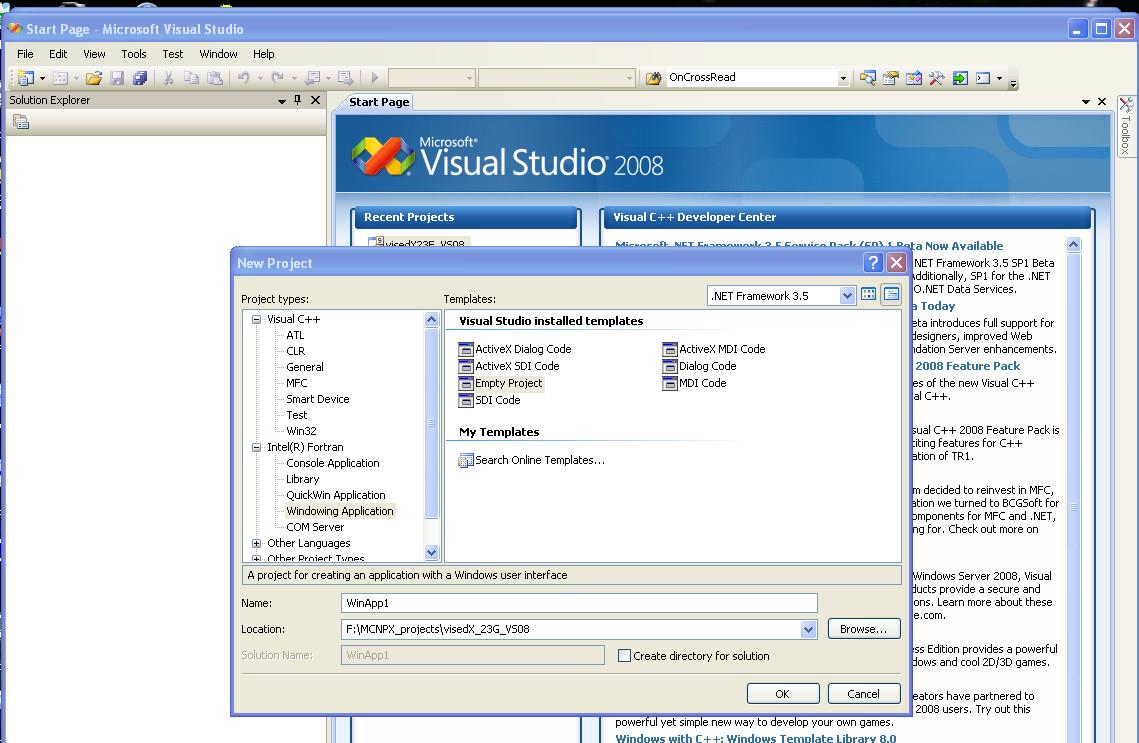Click the Developer Center scrollbar up arrow
Viewport: 1139px width, 743px height.
(x=1074, y=245)
